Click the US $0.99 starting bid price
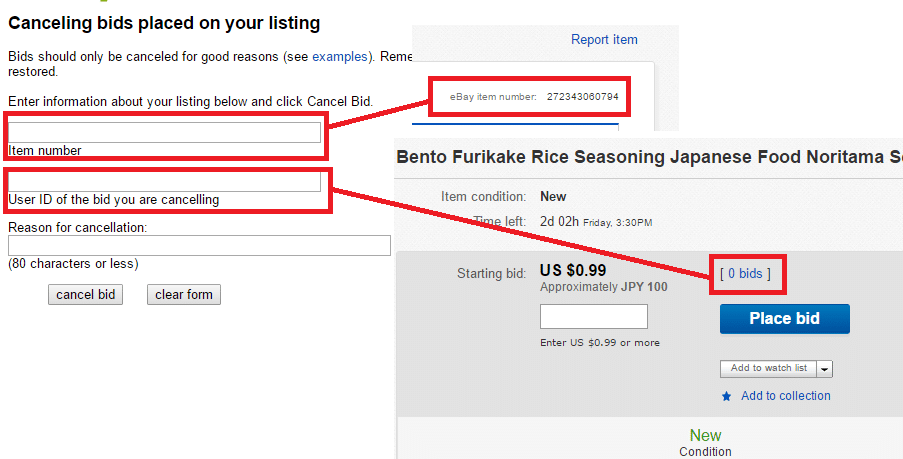 (573, 271)
